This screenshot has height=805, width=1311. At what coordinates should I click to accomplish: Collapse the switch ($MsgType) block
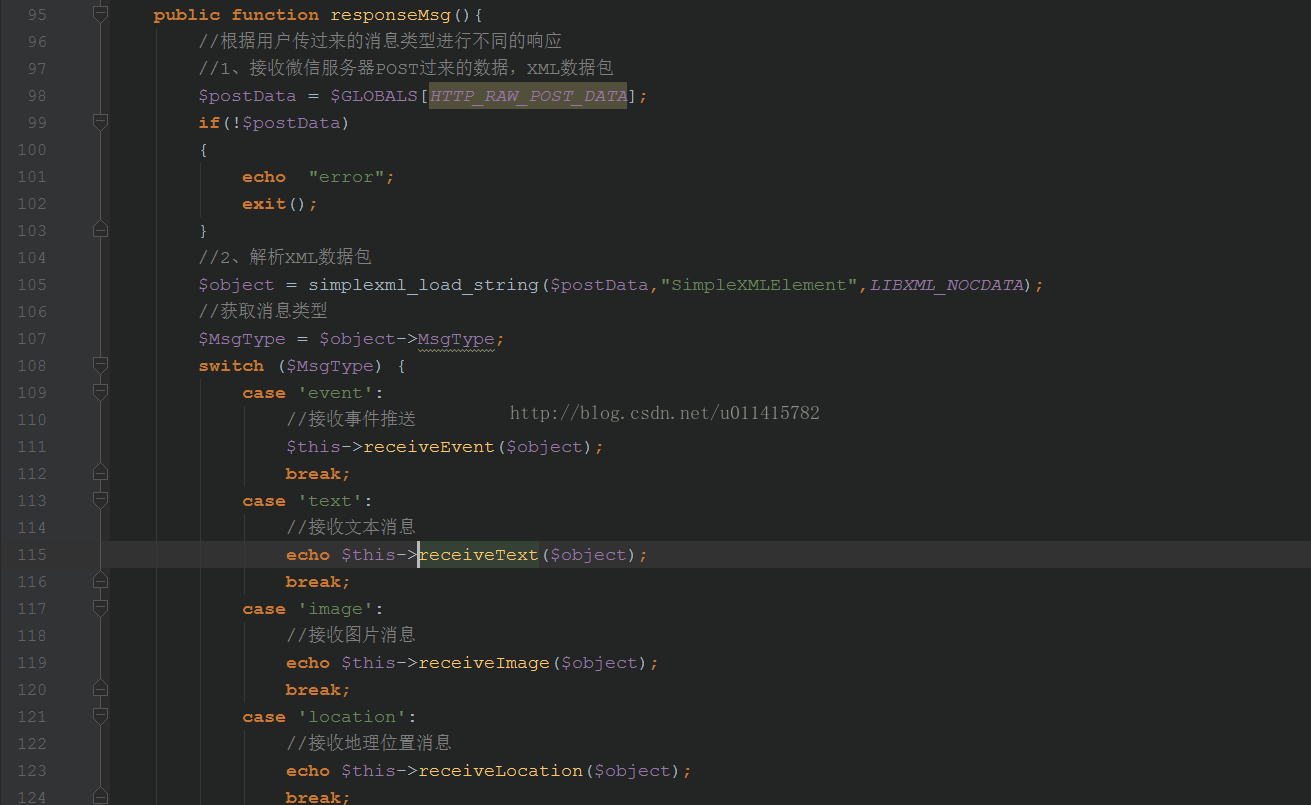tap(100, 365)
